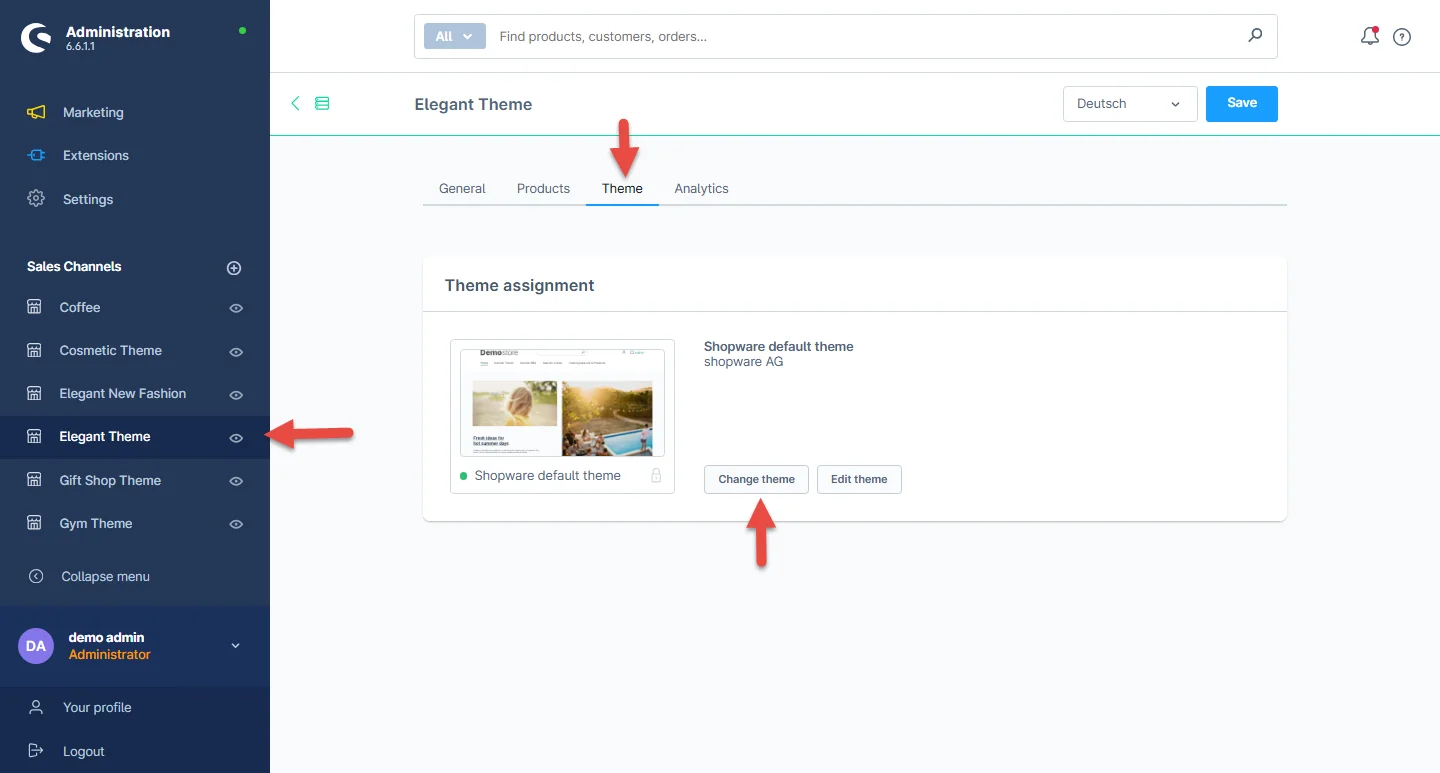Viewport: 1440px width, 773px height.
Task: Add a new sales channel plus icon
Action: [234, 267]
